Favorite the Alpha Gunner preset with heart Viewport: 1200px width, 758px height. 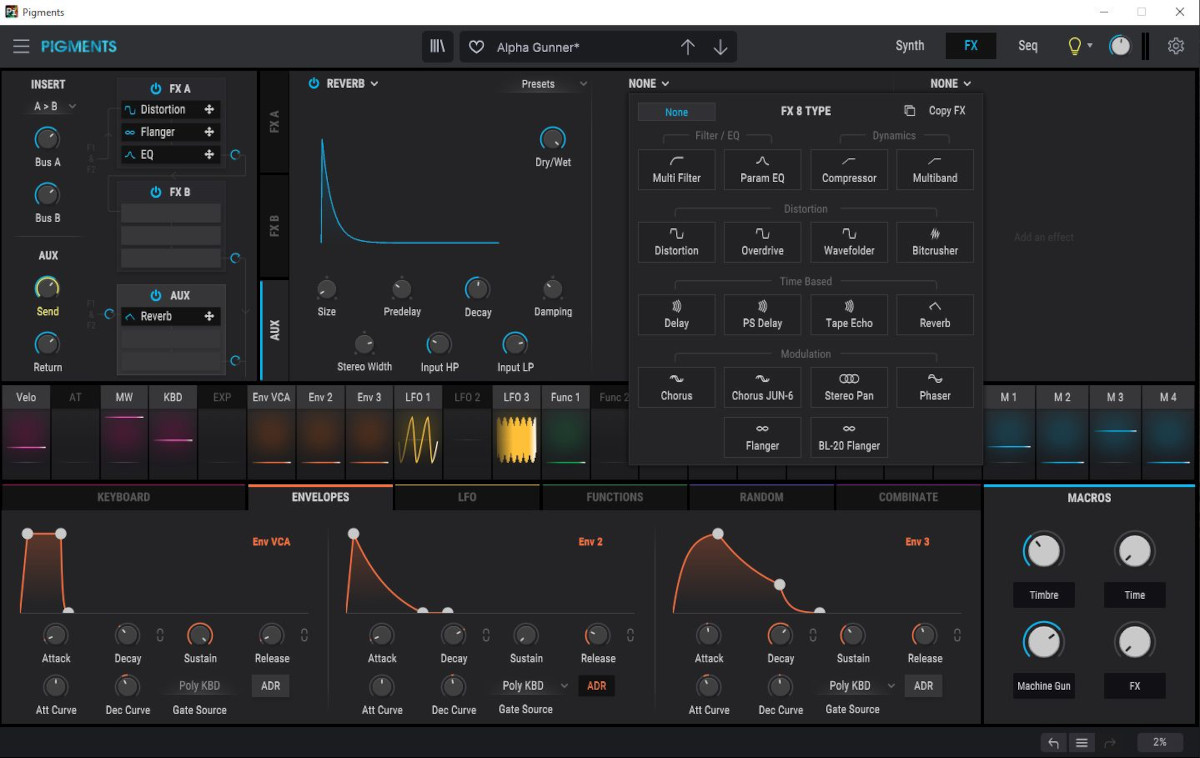(477, 47)
